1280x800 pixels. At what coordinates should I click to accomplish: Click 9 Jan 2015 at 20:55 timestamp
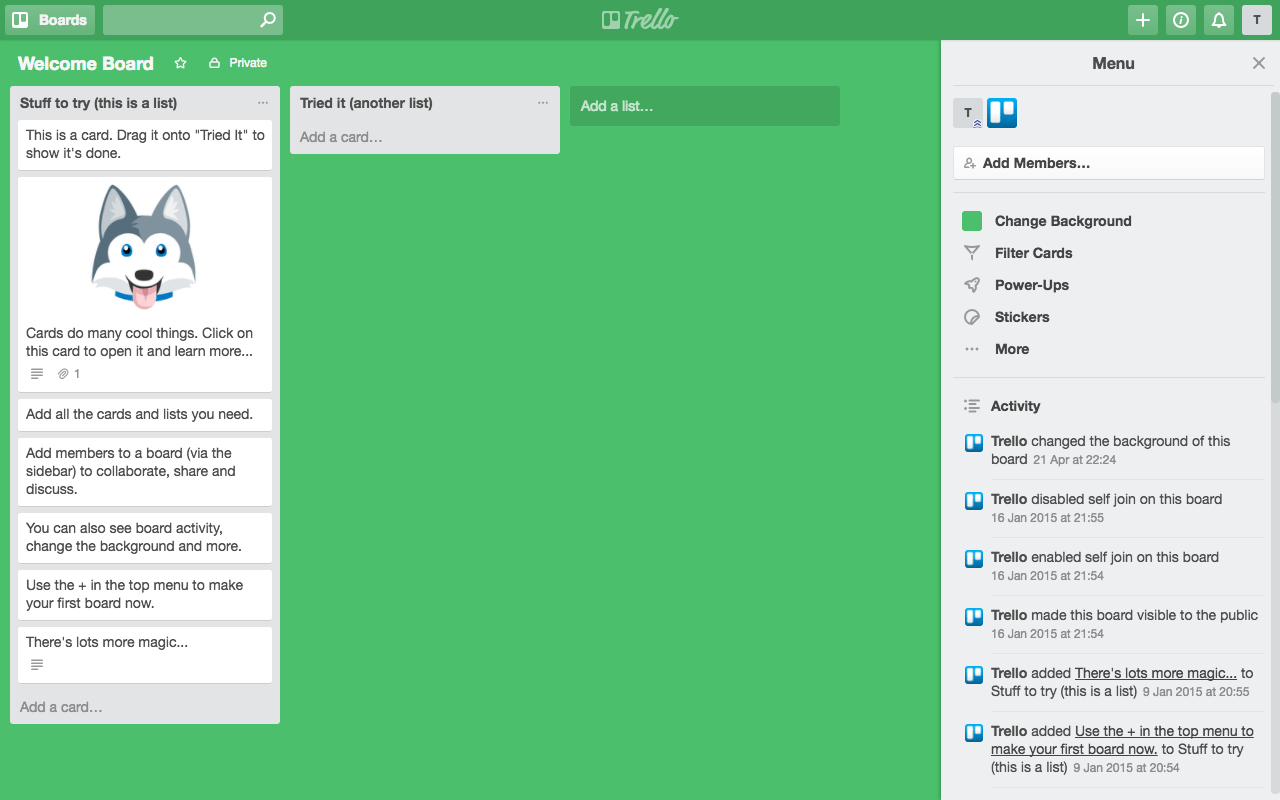point(1196,692)
